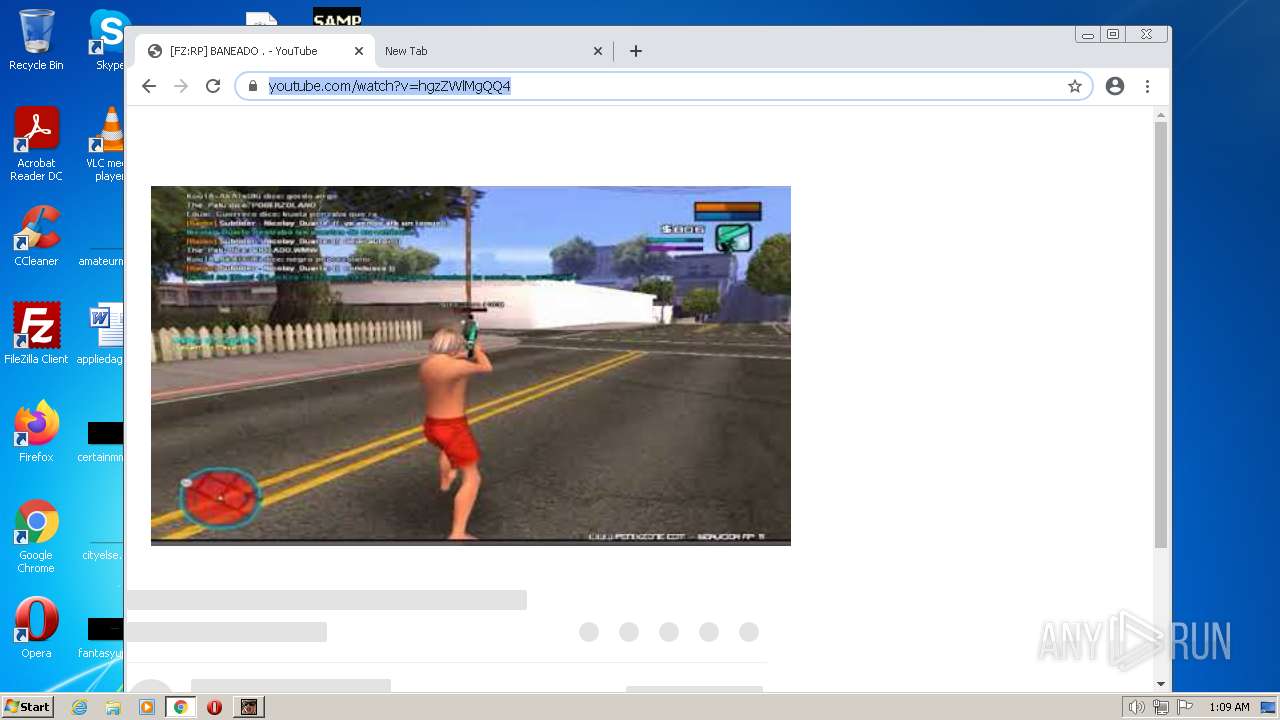Screen dimensions: 1280x720
Task: Launch Opera from the desktop
Action: [x=36, y=627]
